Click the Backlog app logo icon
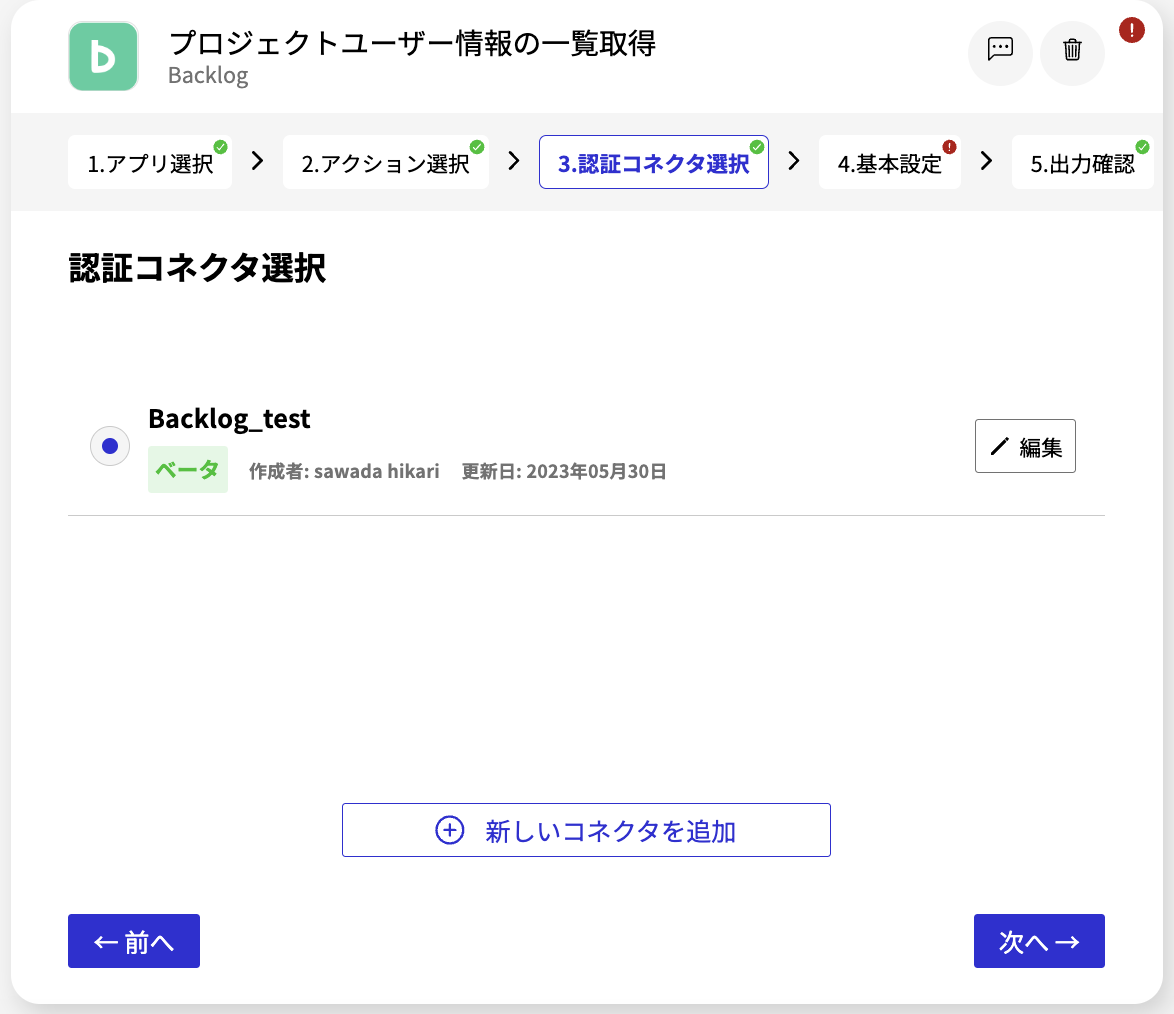This screenshot has width=1174, height=1014. coord(103,56)
